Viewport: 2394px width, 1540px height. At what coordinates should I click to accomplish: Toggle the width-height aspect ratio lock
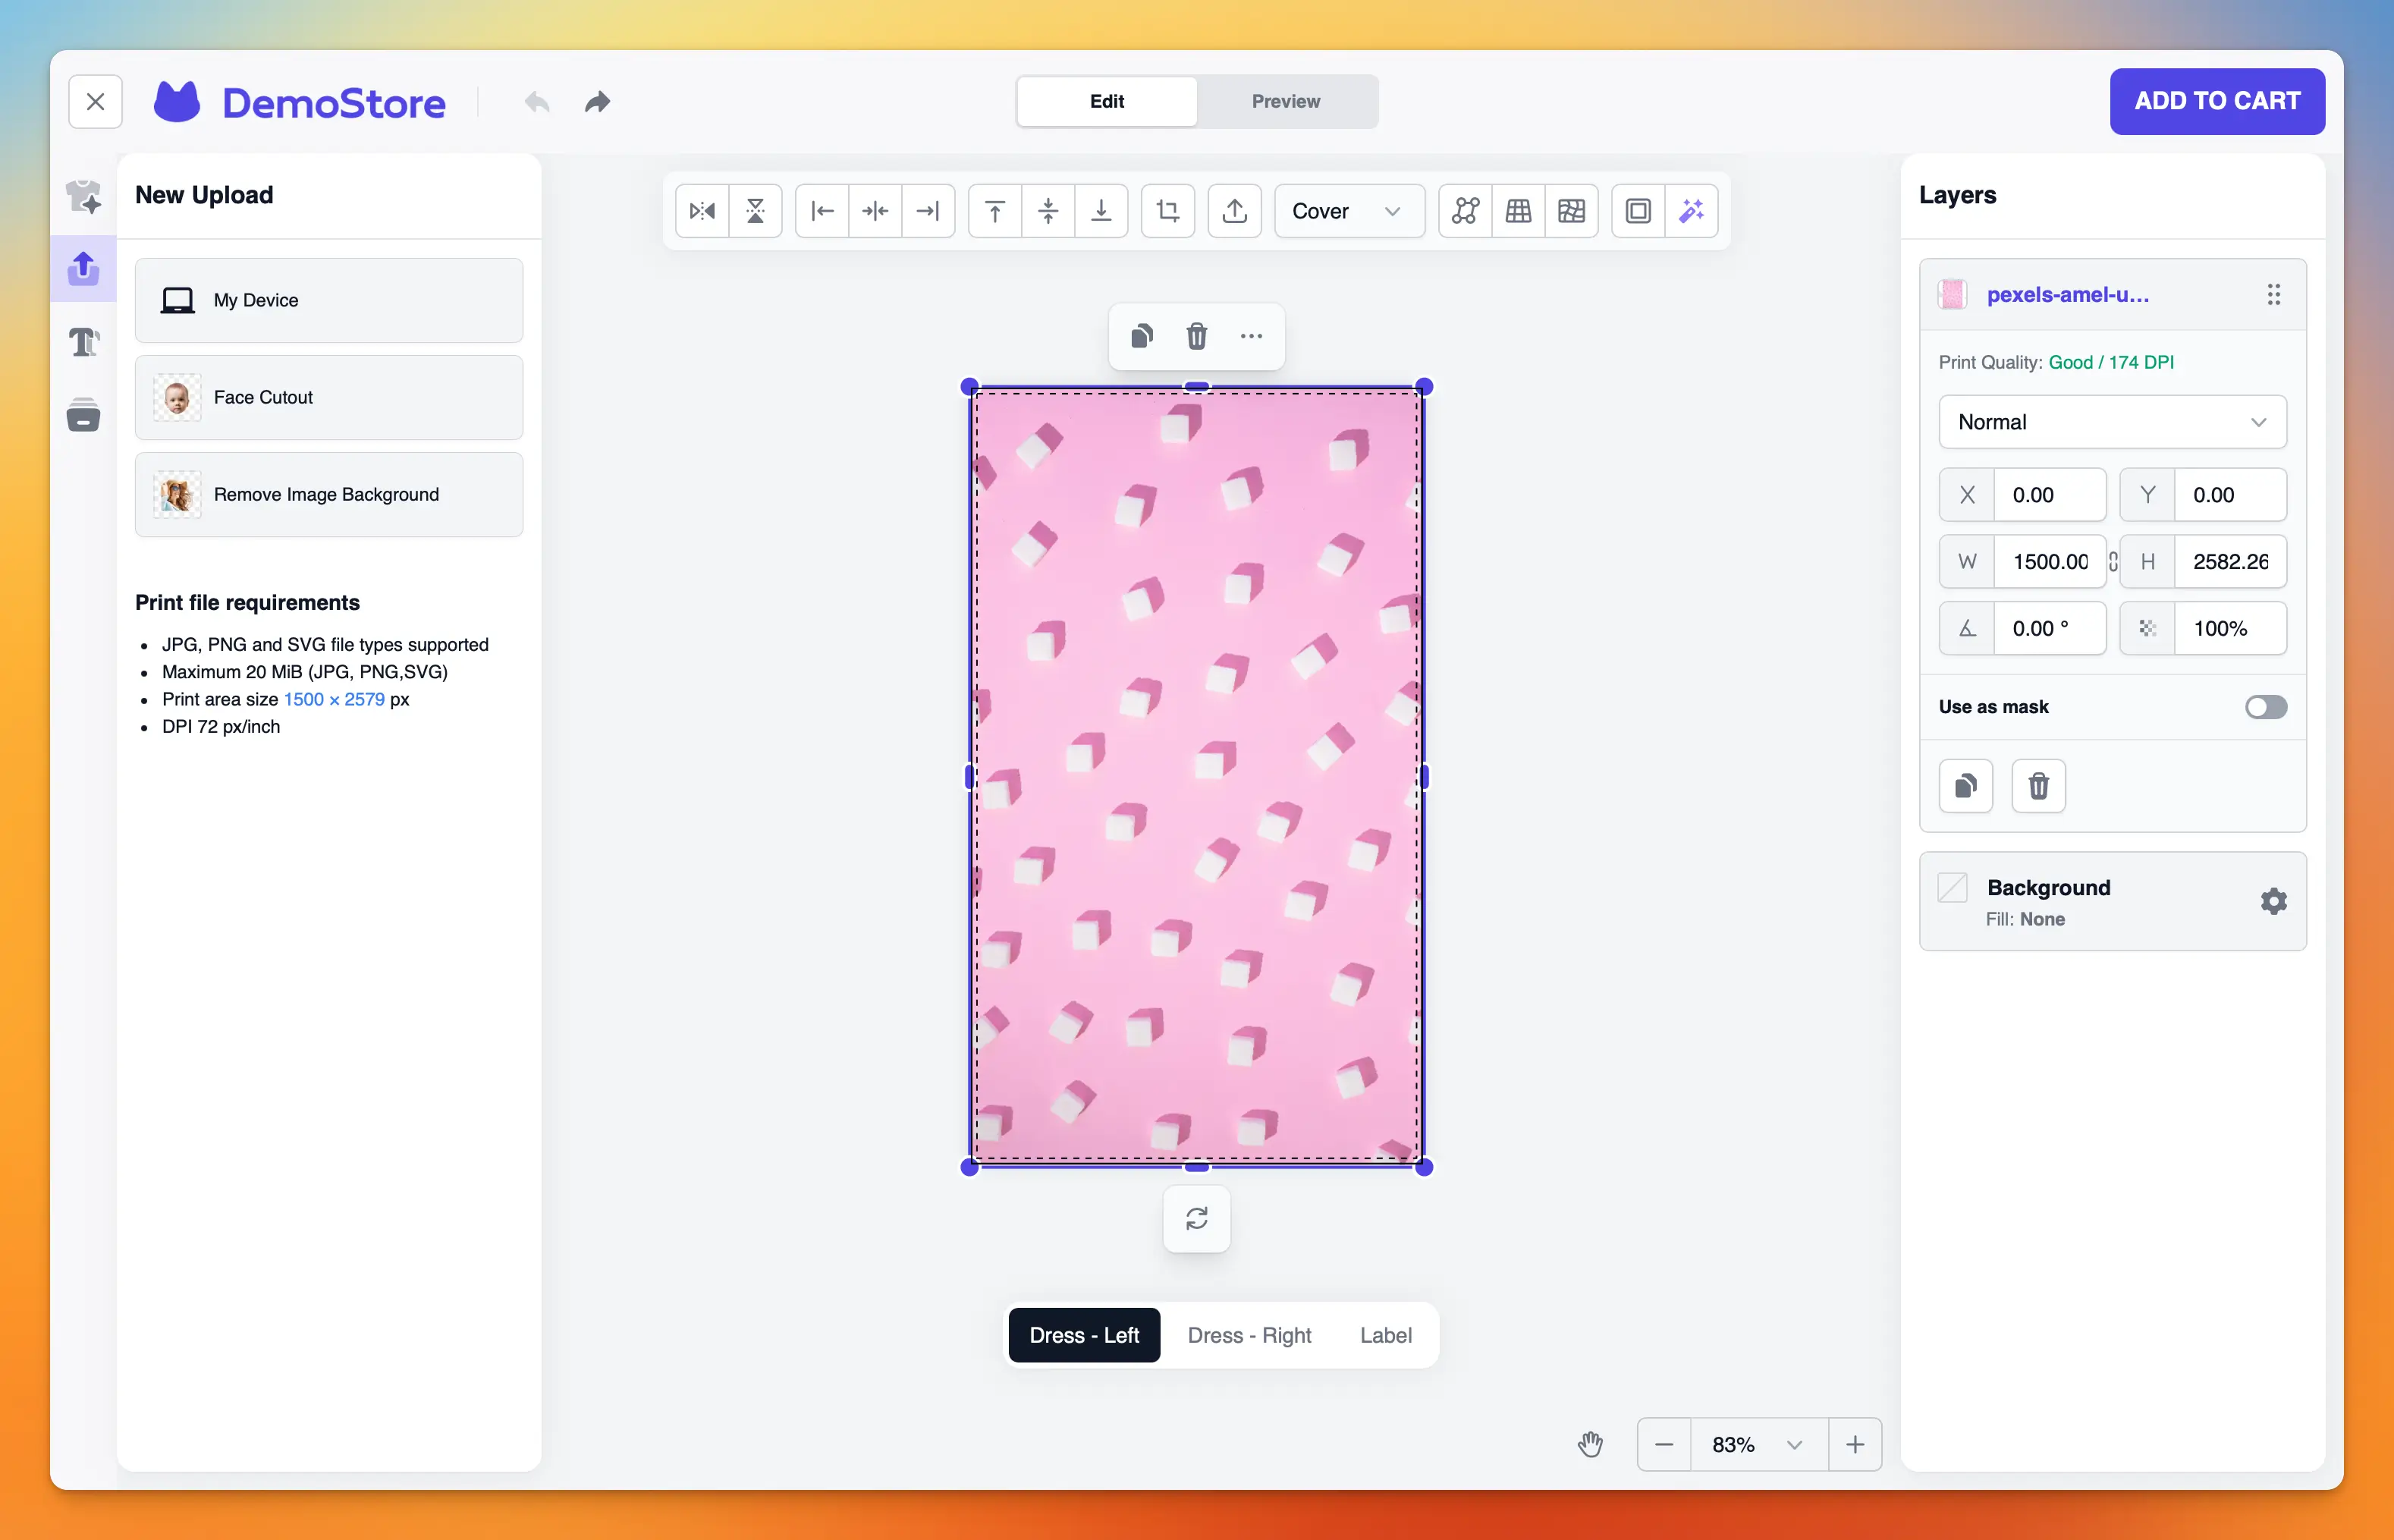pyautogui.click(x=2113, y=562)
